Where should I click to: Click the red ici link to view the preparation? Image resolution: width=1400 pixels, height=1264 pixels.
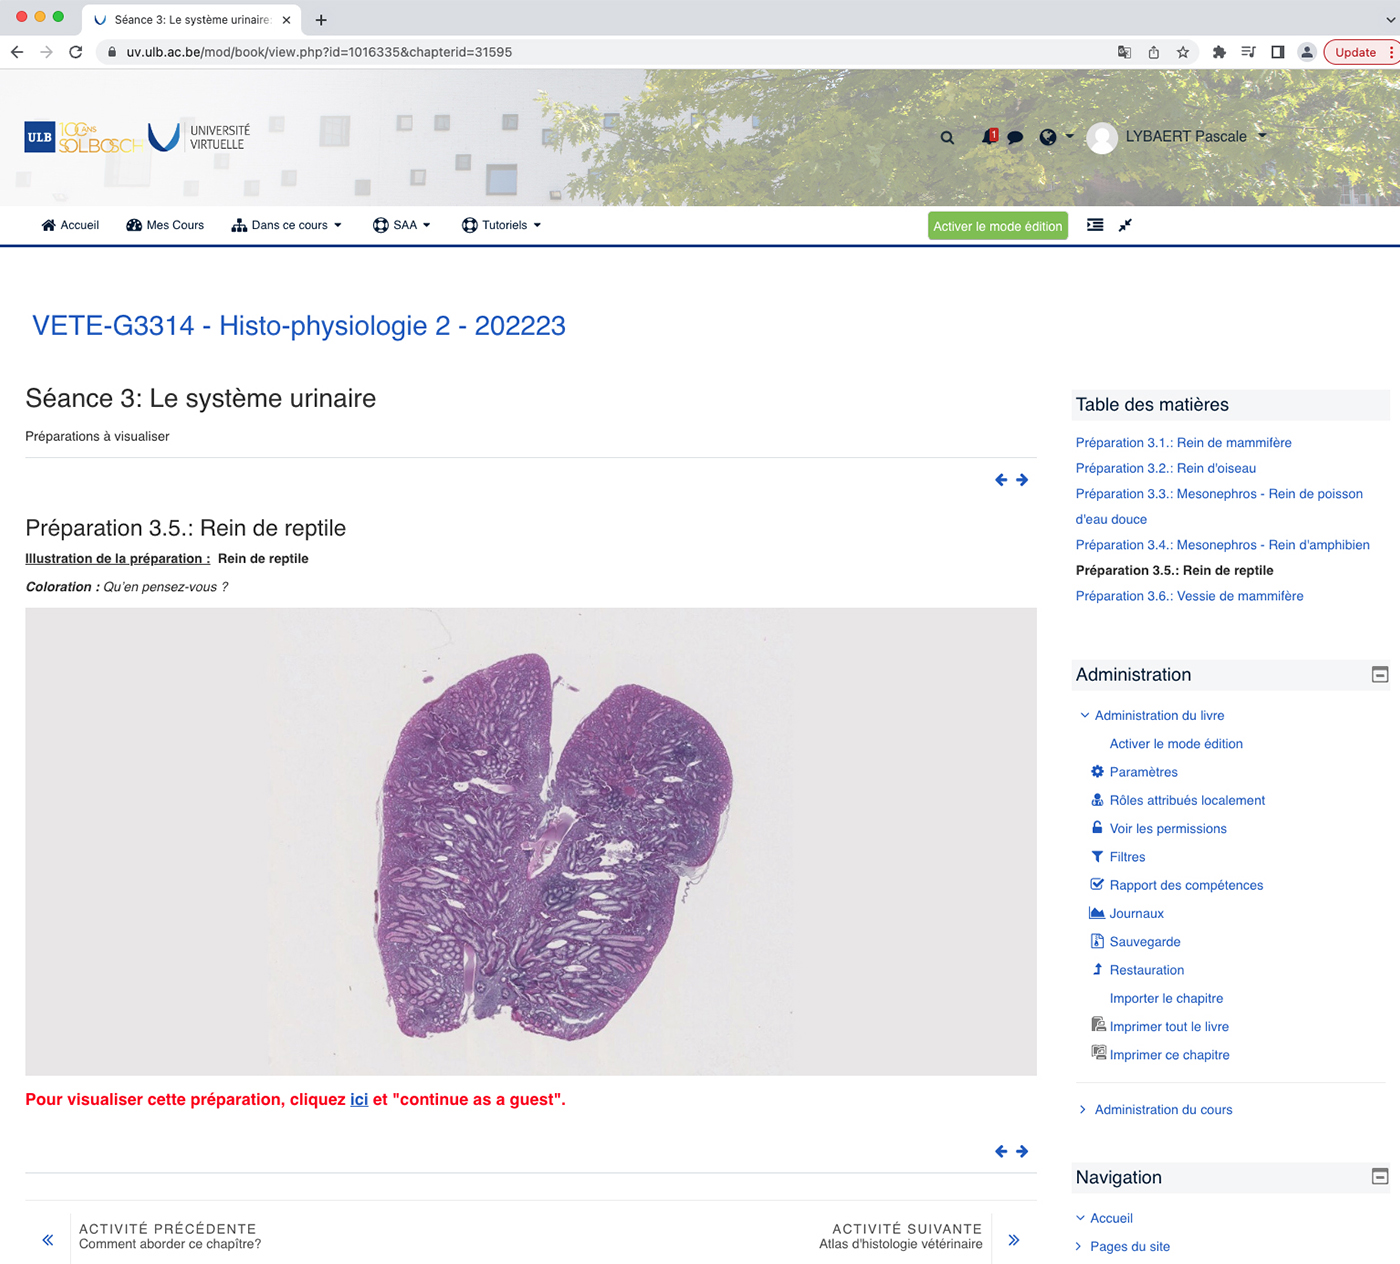(359, 1099)
